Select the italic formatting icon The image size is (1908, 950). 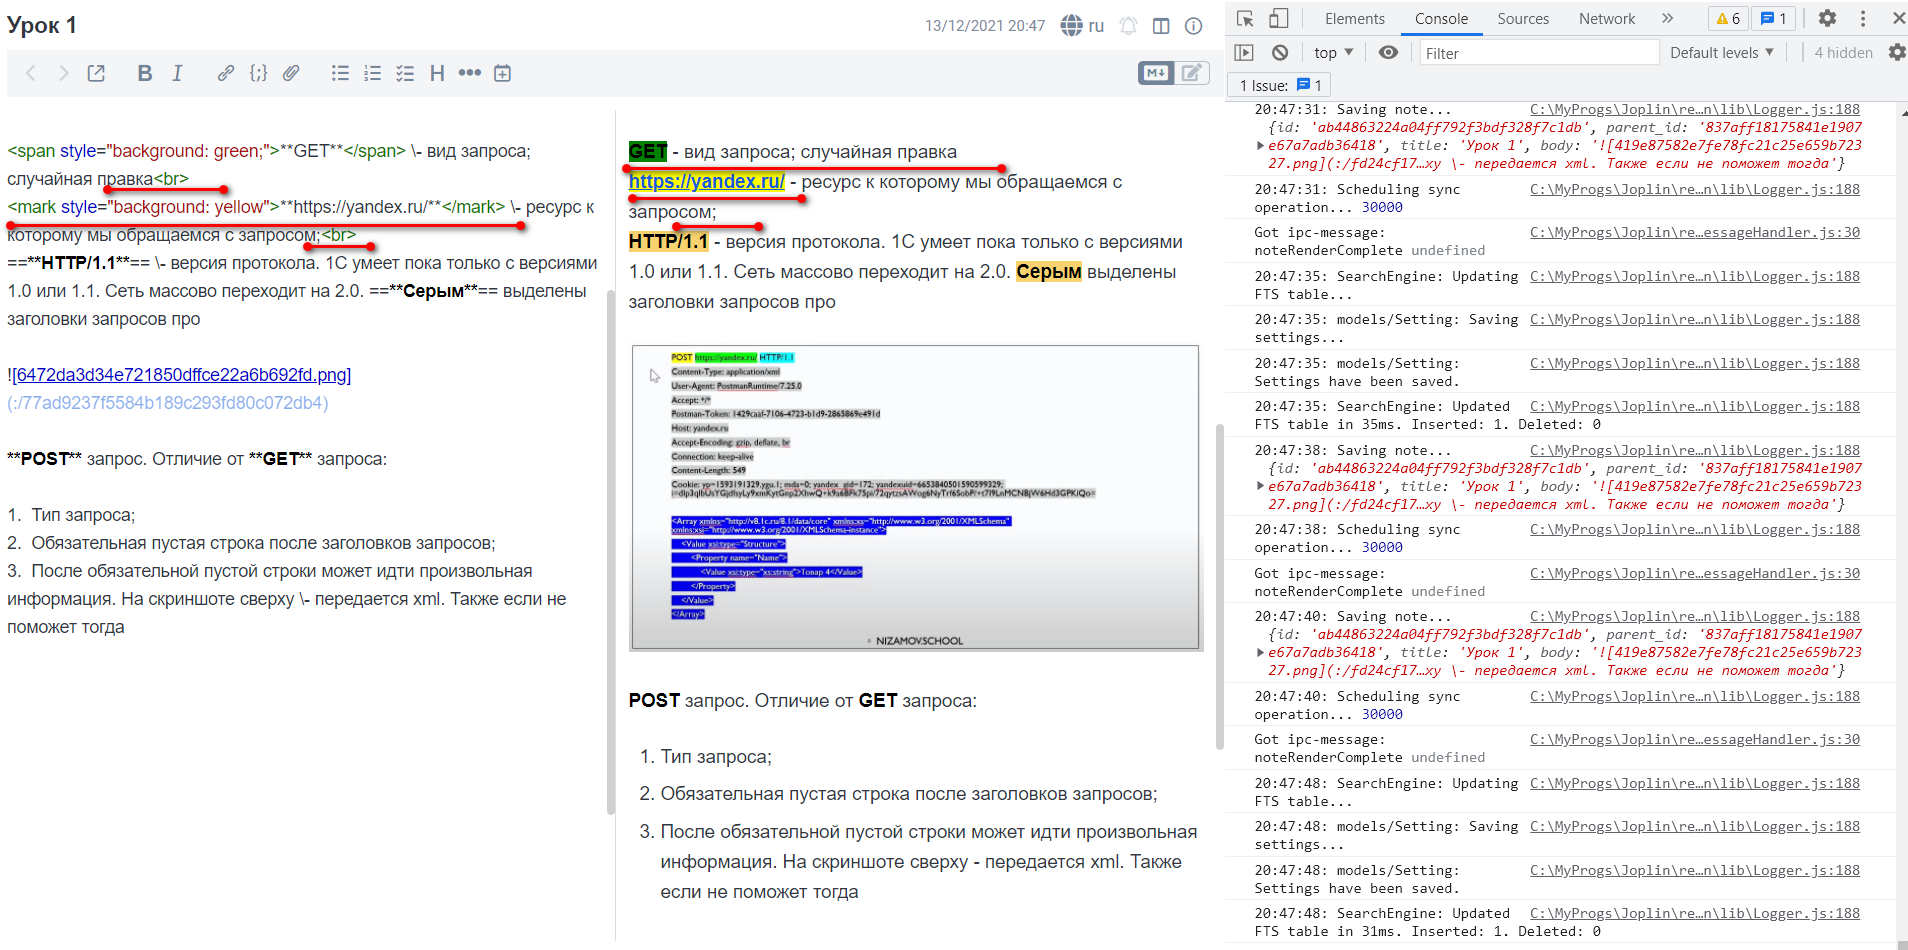click(x=176, y=72)
